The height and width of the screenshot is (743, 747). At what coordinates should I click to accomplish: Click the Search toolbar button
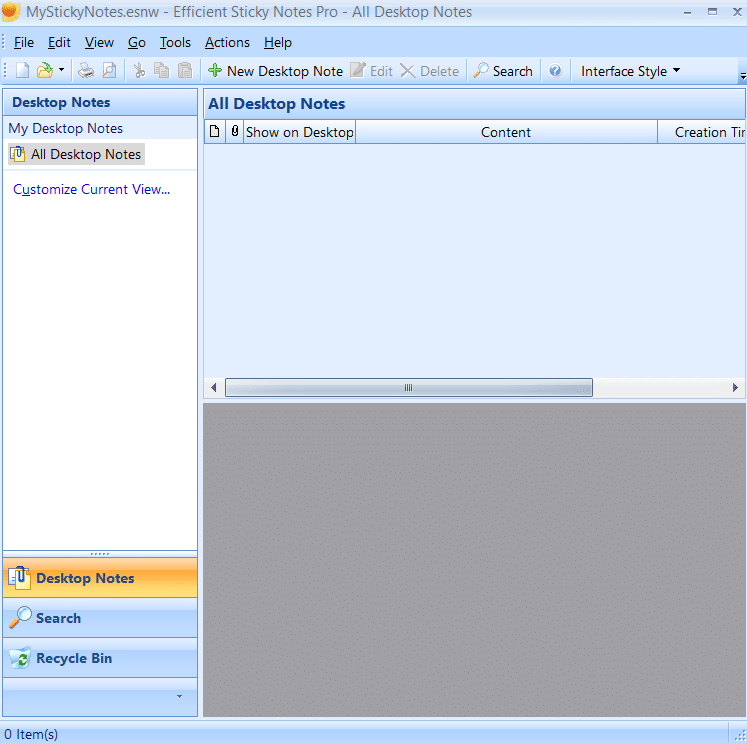point(503,71)
